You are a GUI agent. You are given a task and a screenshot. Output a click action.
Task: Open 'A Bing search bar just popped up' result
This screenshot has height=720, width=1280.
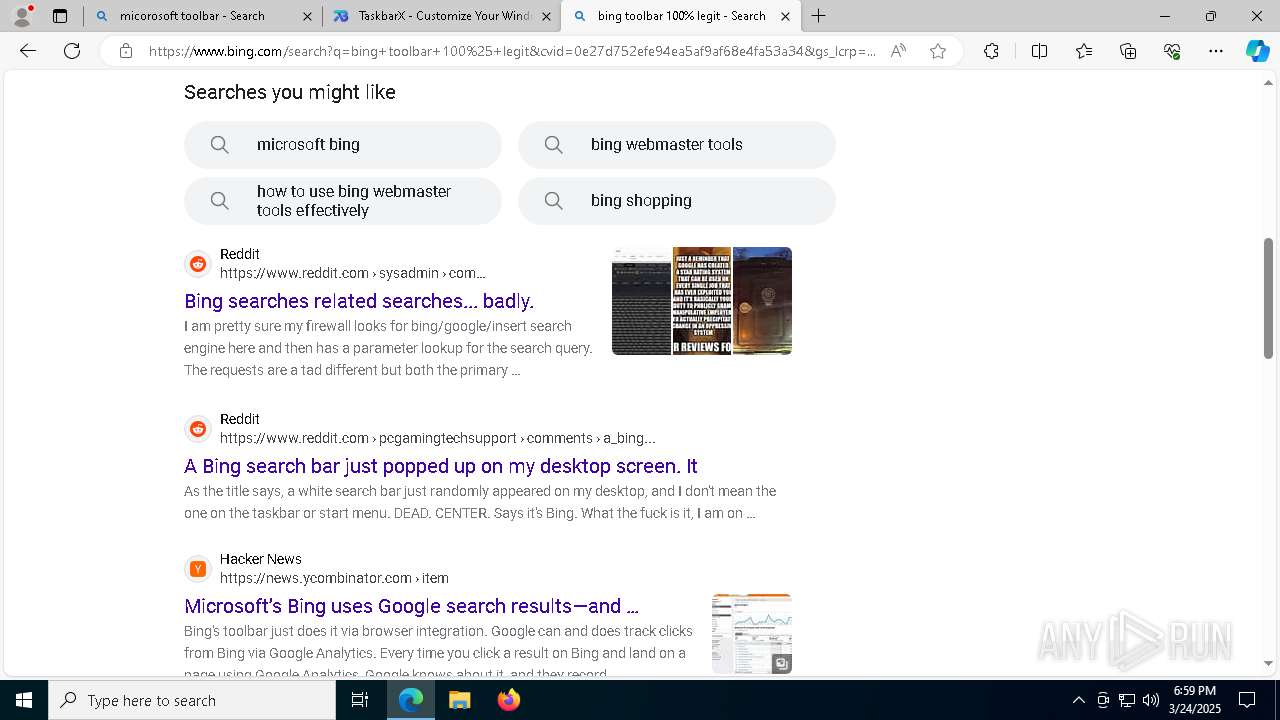pos(441,466)
